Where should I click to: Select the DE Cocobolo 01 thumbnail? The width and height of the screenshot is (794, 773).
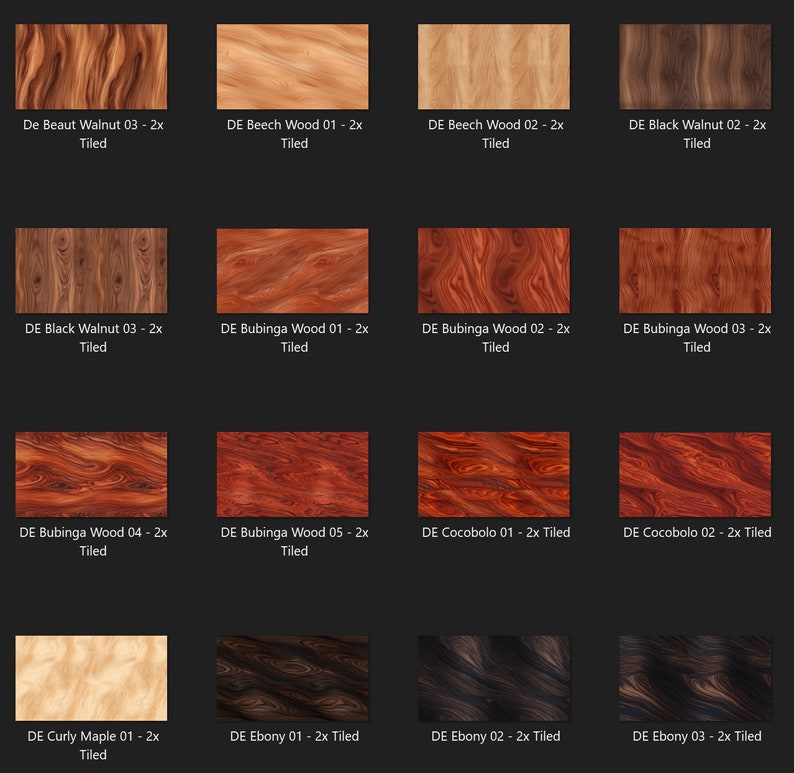494,474
